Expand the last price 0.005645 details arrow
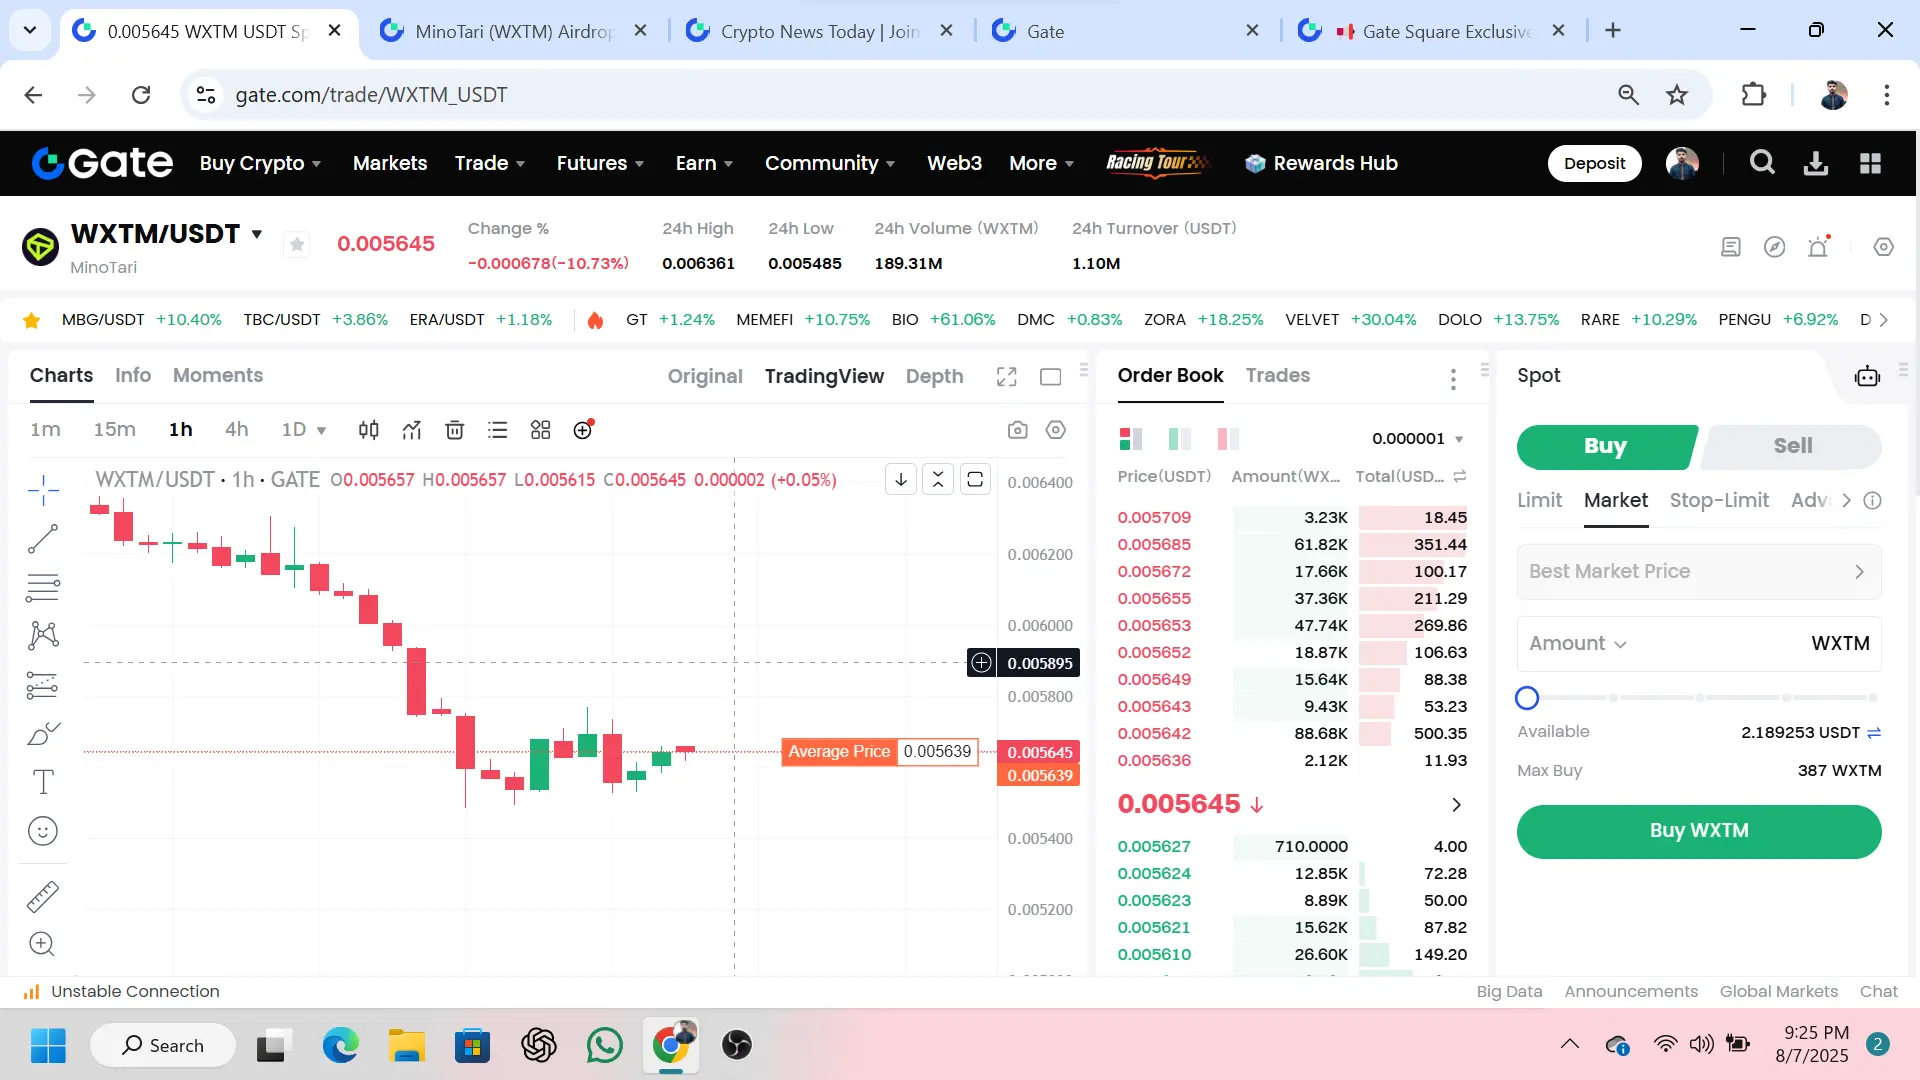The height and width of the screenshot is (1080, 1920). (x=1456, y=805)
